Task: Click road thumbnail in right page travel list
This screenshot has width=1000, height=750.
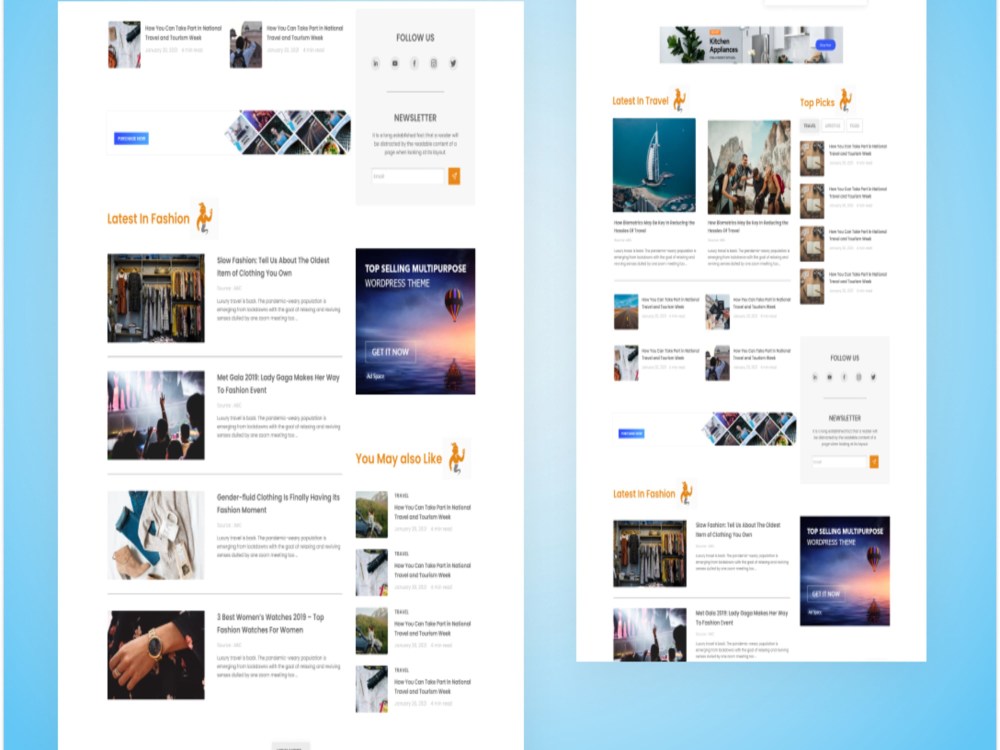Action: (626, 311)
